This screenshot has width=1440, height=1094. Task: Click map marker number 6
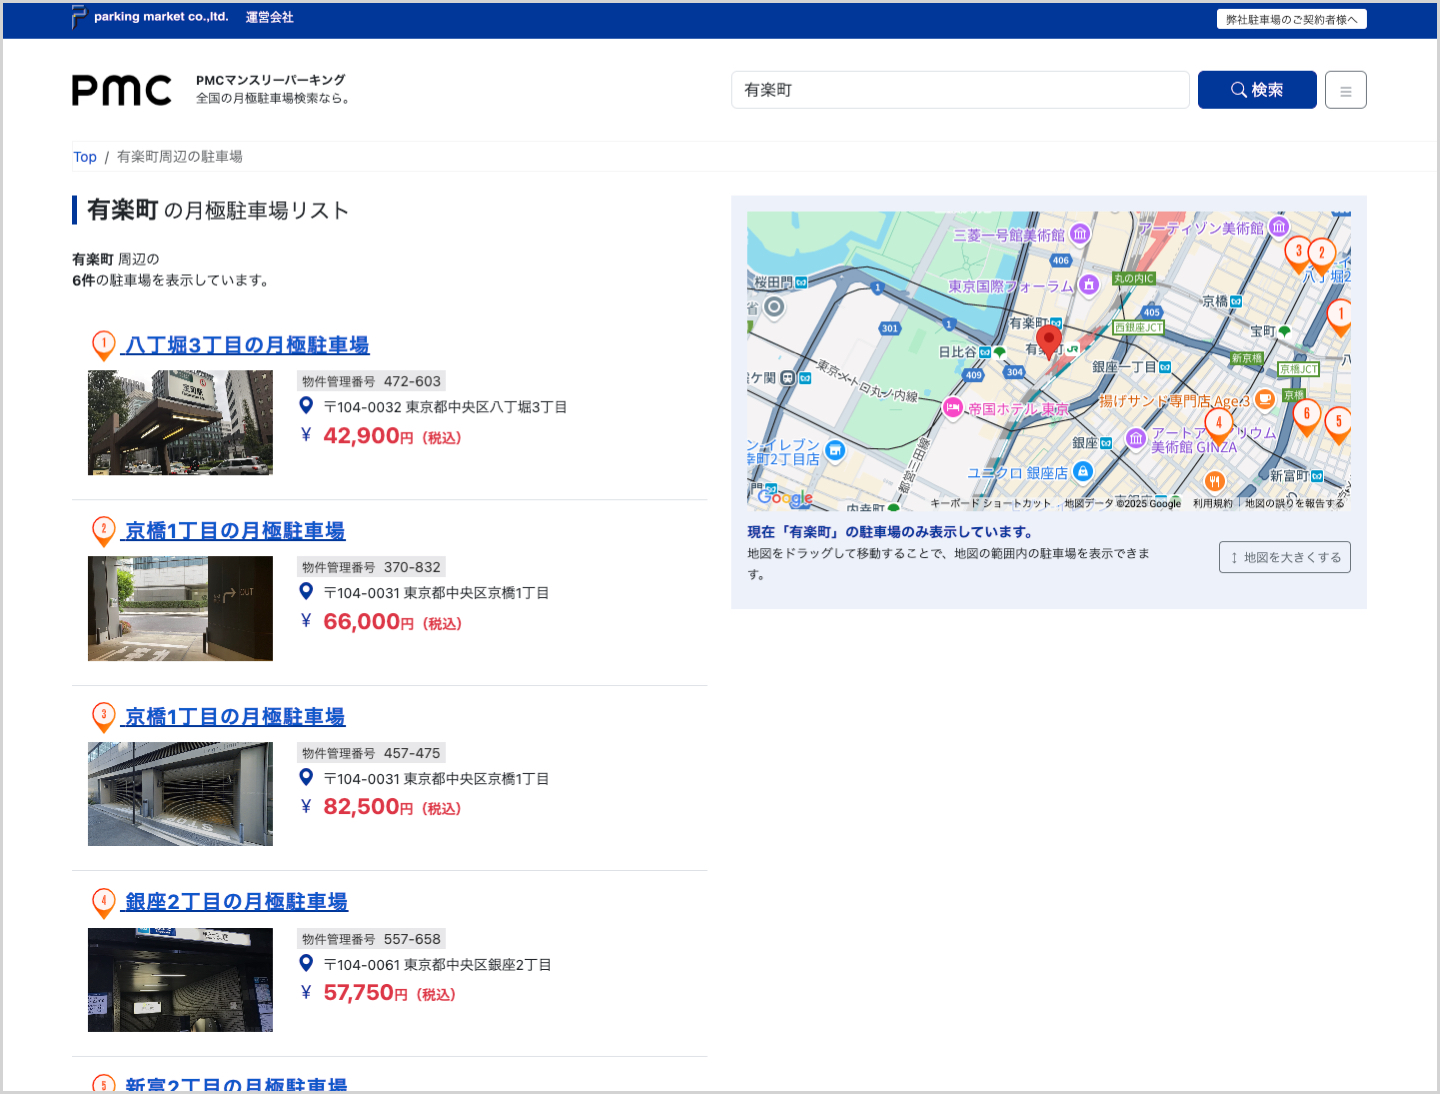pyautogui.click(x=1306, y=417)
